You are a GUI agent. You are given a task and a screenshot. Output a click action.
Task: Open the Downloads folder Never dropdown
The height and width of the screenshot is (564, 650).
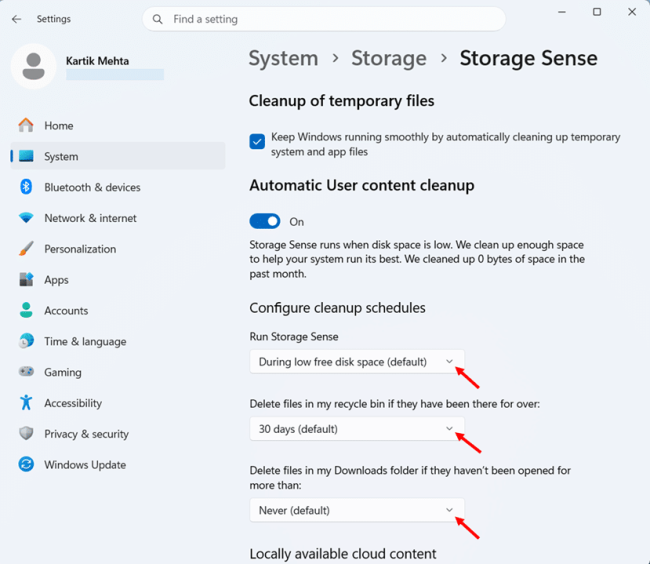[357, 510]
